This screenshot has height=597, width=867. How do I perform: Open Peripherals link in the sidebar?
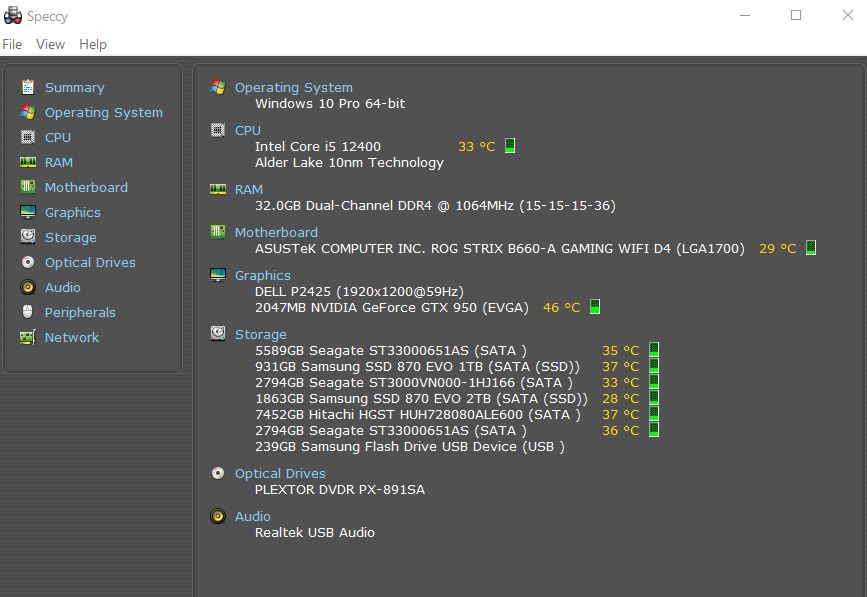click(x=80, y=312)
